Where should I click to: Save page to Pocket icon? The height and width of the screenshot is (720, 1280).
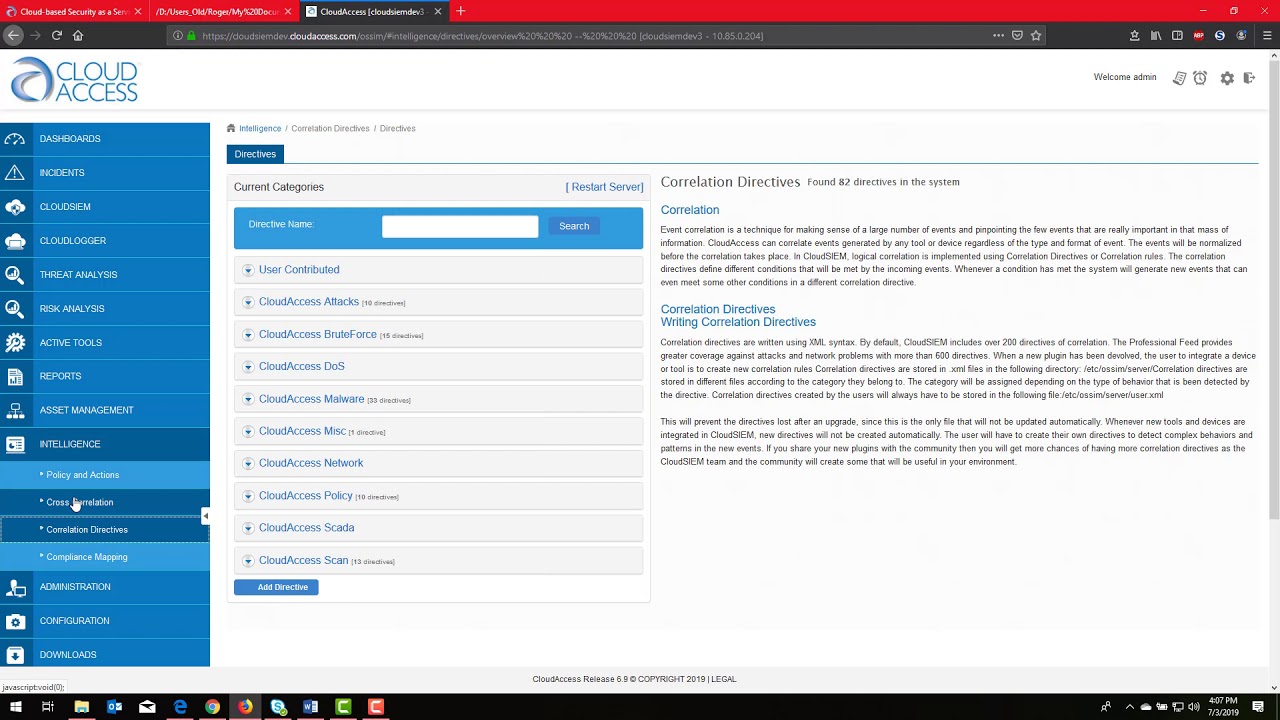[1017, 36]
